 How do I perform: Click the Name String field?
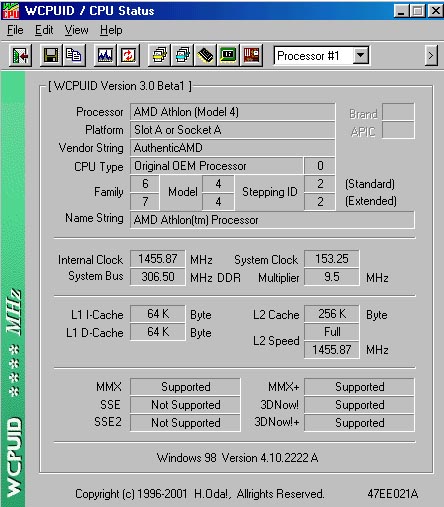(272, 220)
